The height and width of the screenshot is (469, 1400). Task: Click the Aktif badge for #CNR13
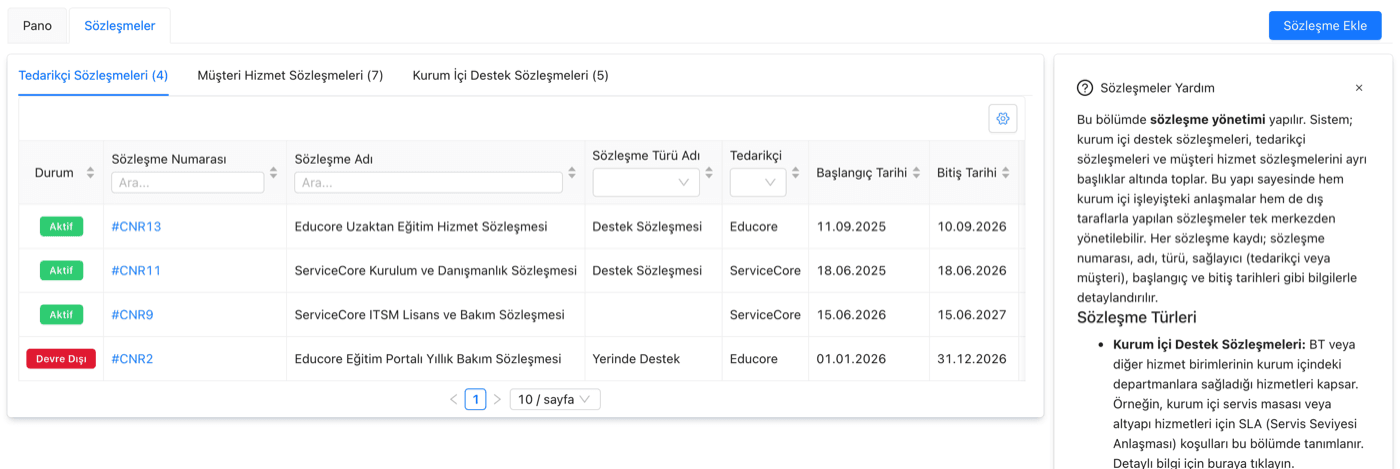pos(61,227)
